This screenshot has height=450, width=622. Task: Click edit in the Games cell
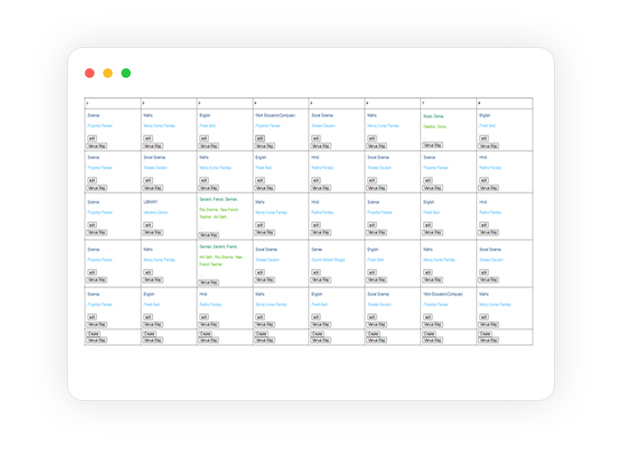pos(316,272)
